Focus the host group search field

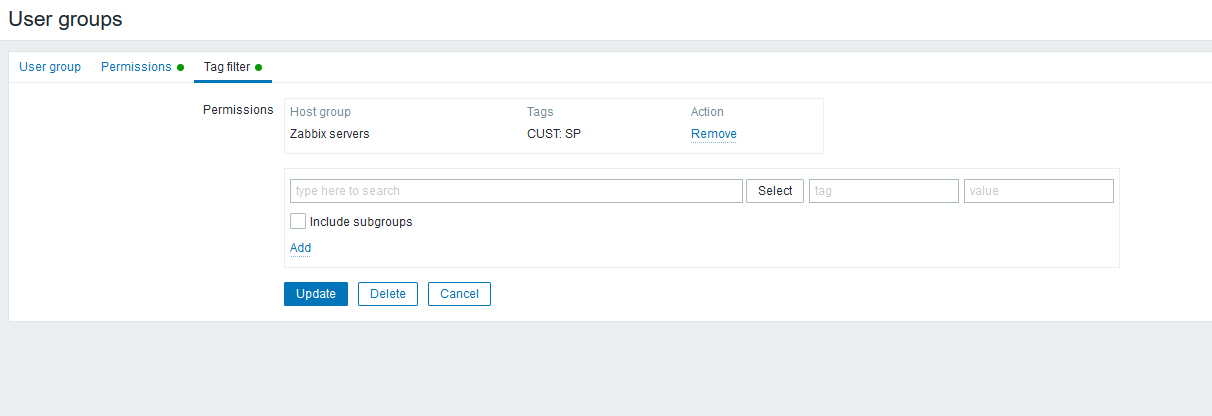pos(515,191)
